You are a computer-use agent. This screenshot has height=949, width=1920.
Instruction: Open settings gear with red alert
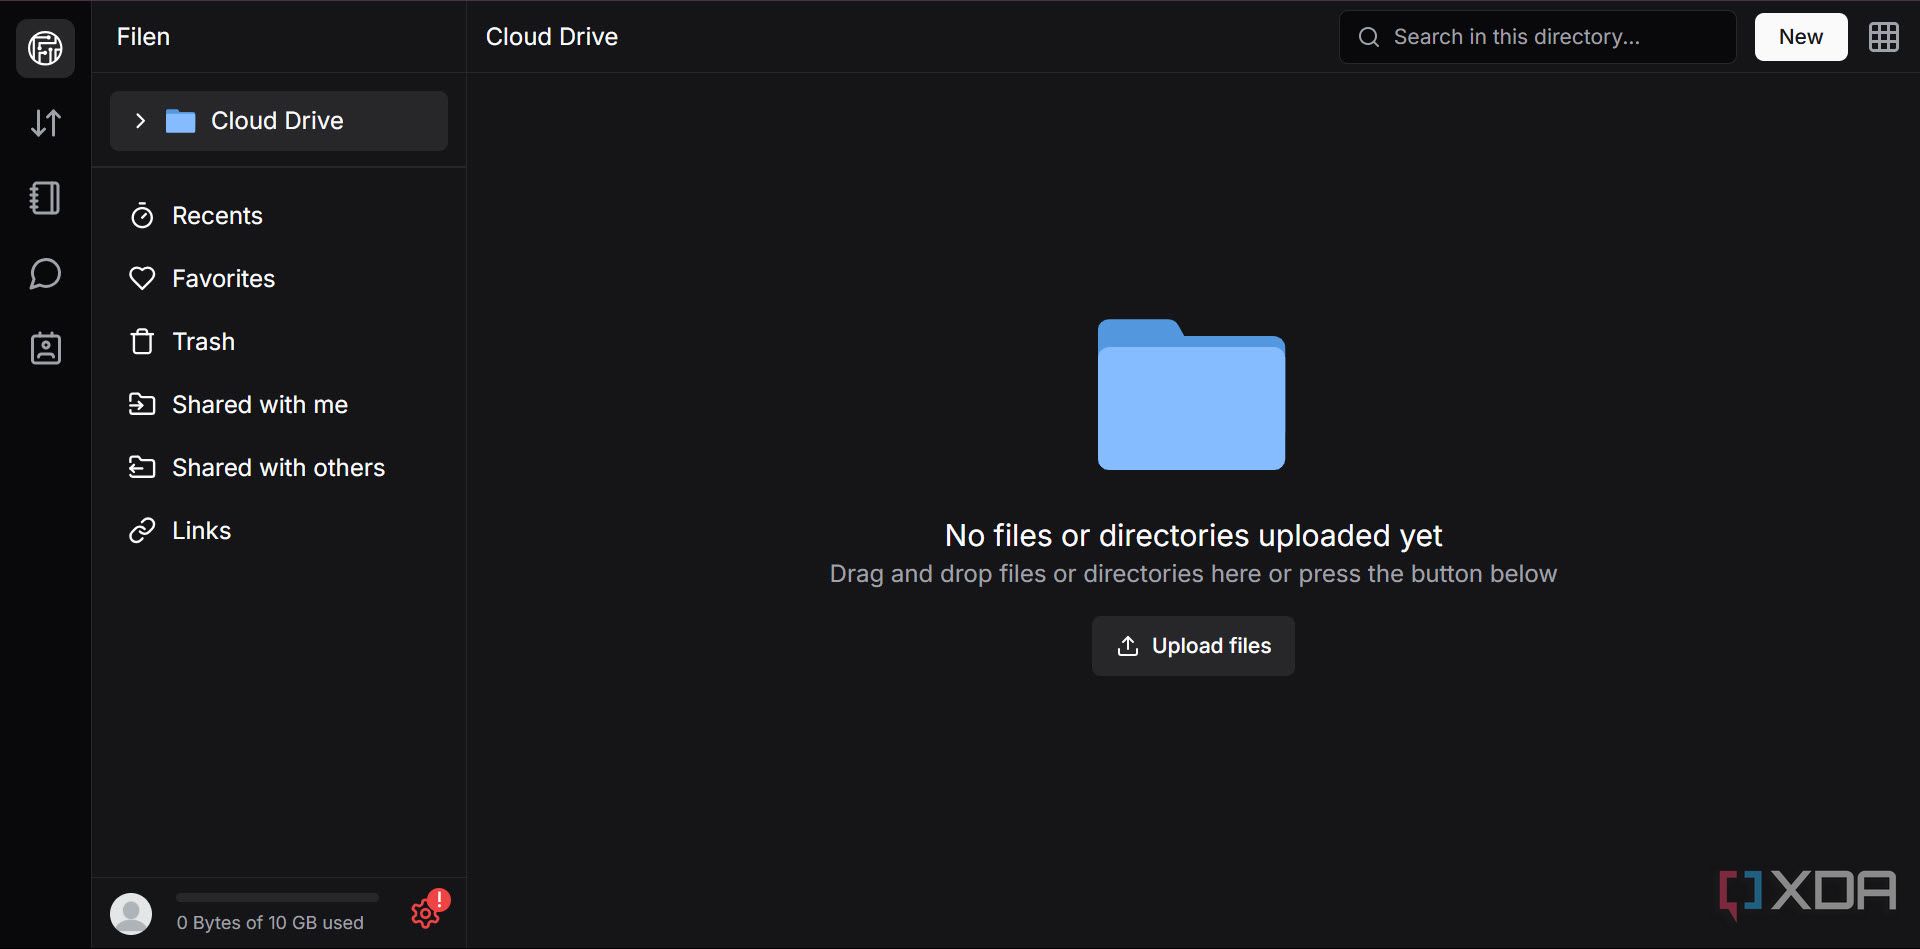pyautogui.click(x=429, y=910)
